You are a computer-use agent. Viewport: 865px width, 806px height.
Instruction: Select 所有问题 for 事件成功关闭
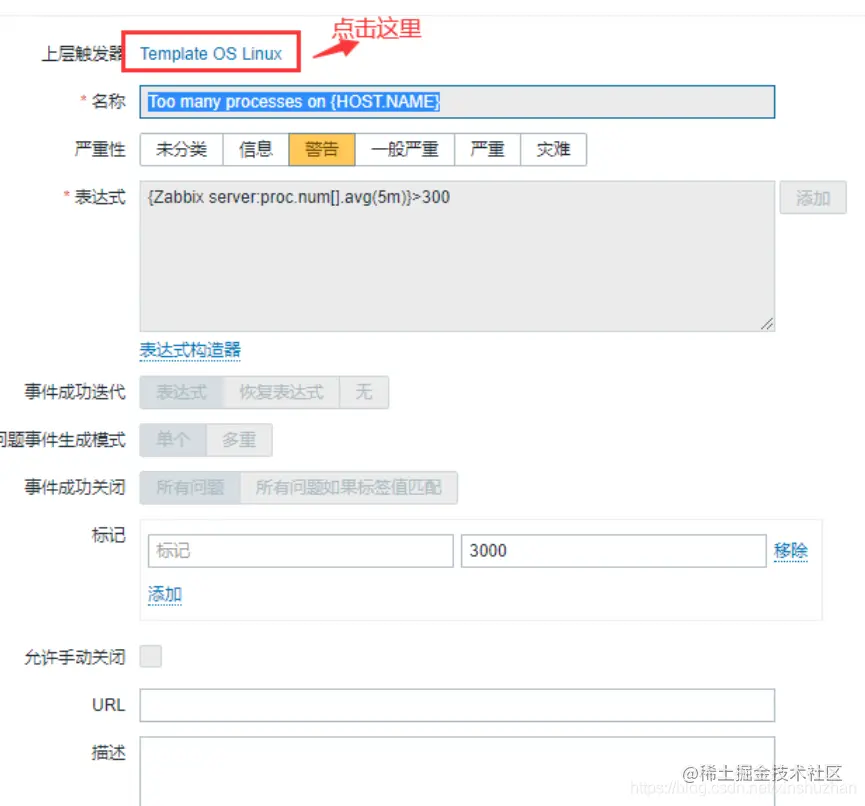click(x=190, y=487)
